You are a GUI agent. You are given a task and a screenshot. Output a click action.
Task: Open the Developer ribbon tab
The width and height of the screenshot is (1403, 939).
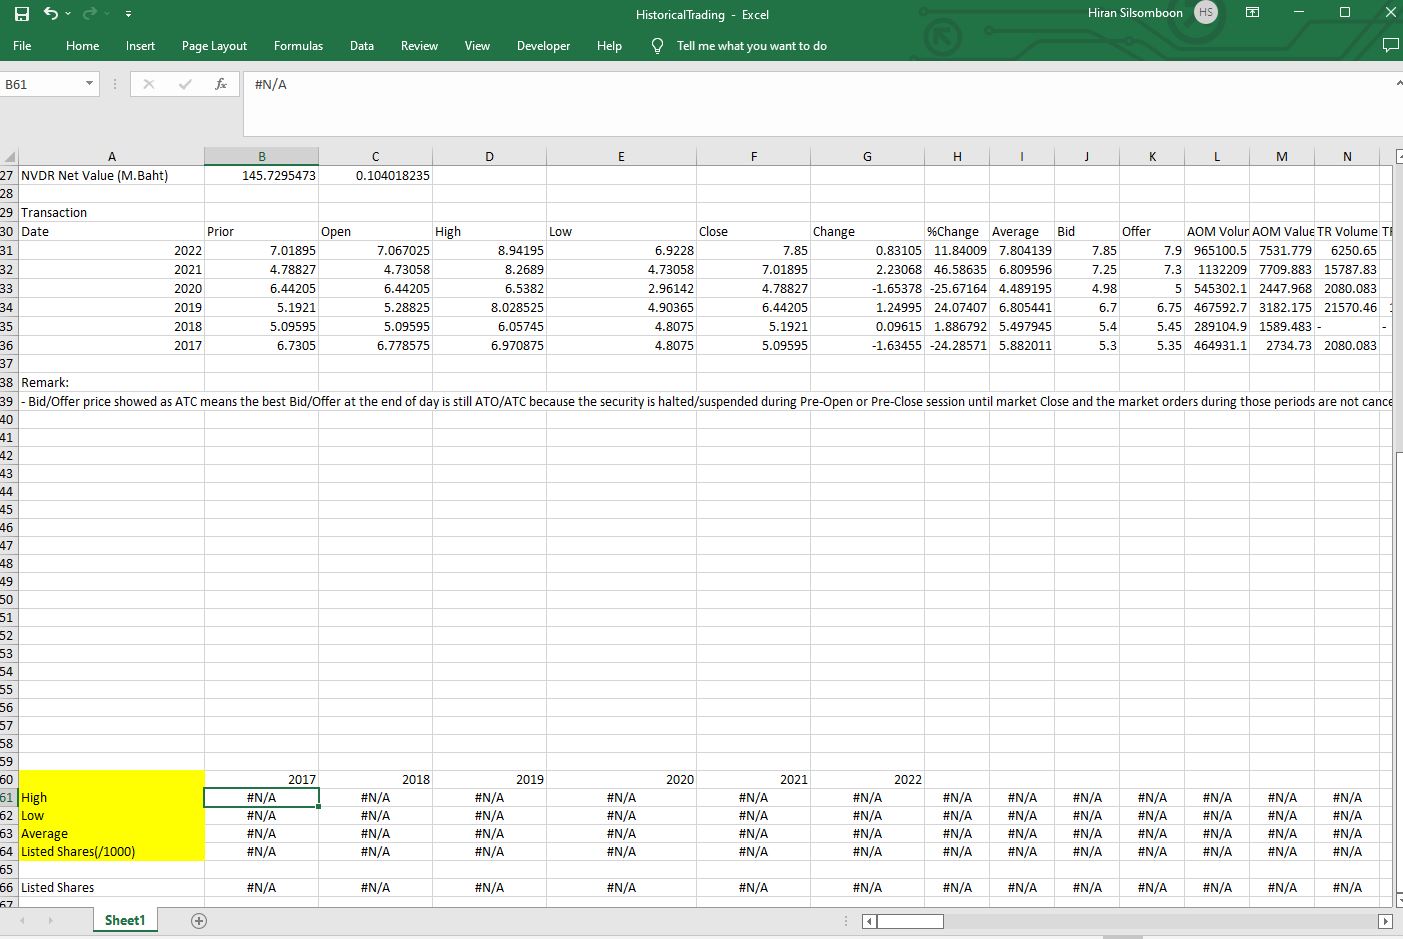pyautogui.click(x=543, y=46)
